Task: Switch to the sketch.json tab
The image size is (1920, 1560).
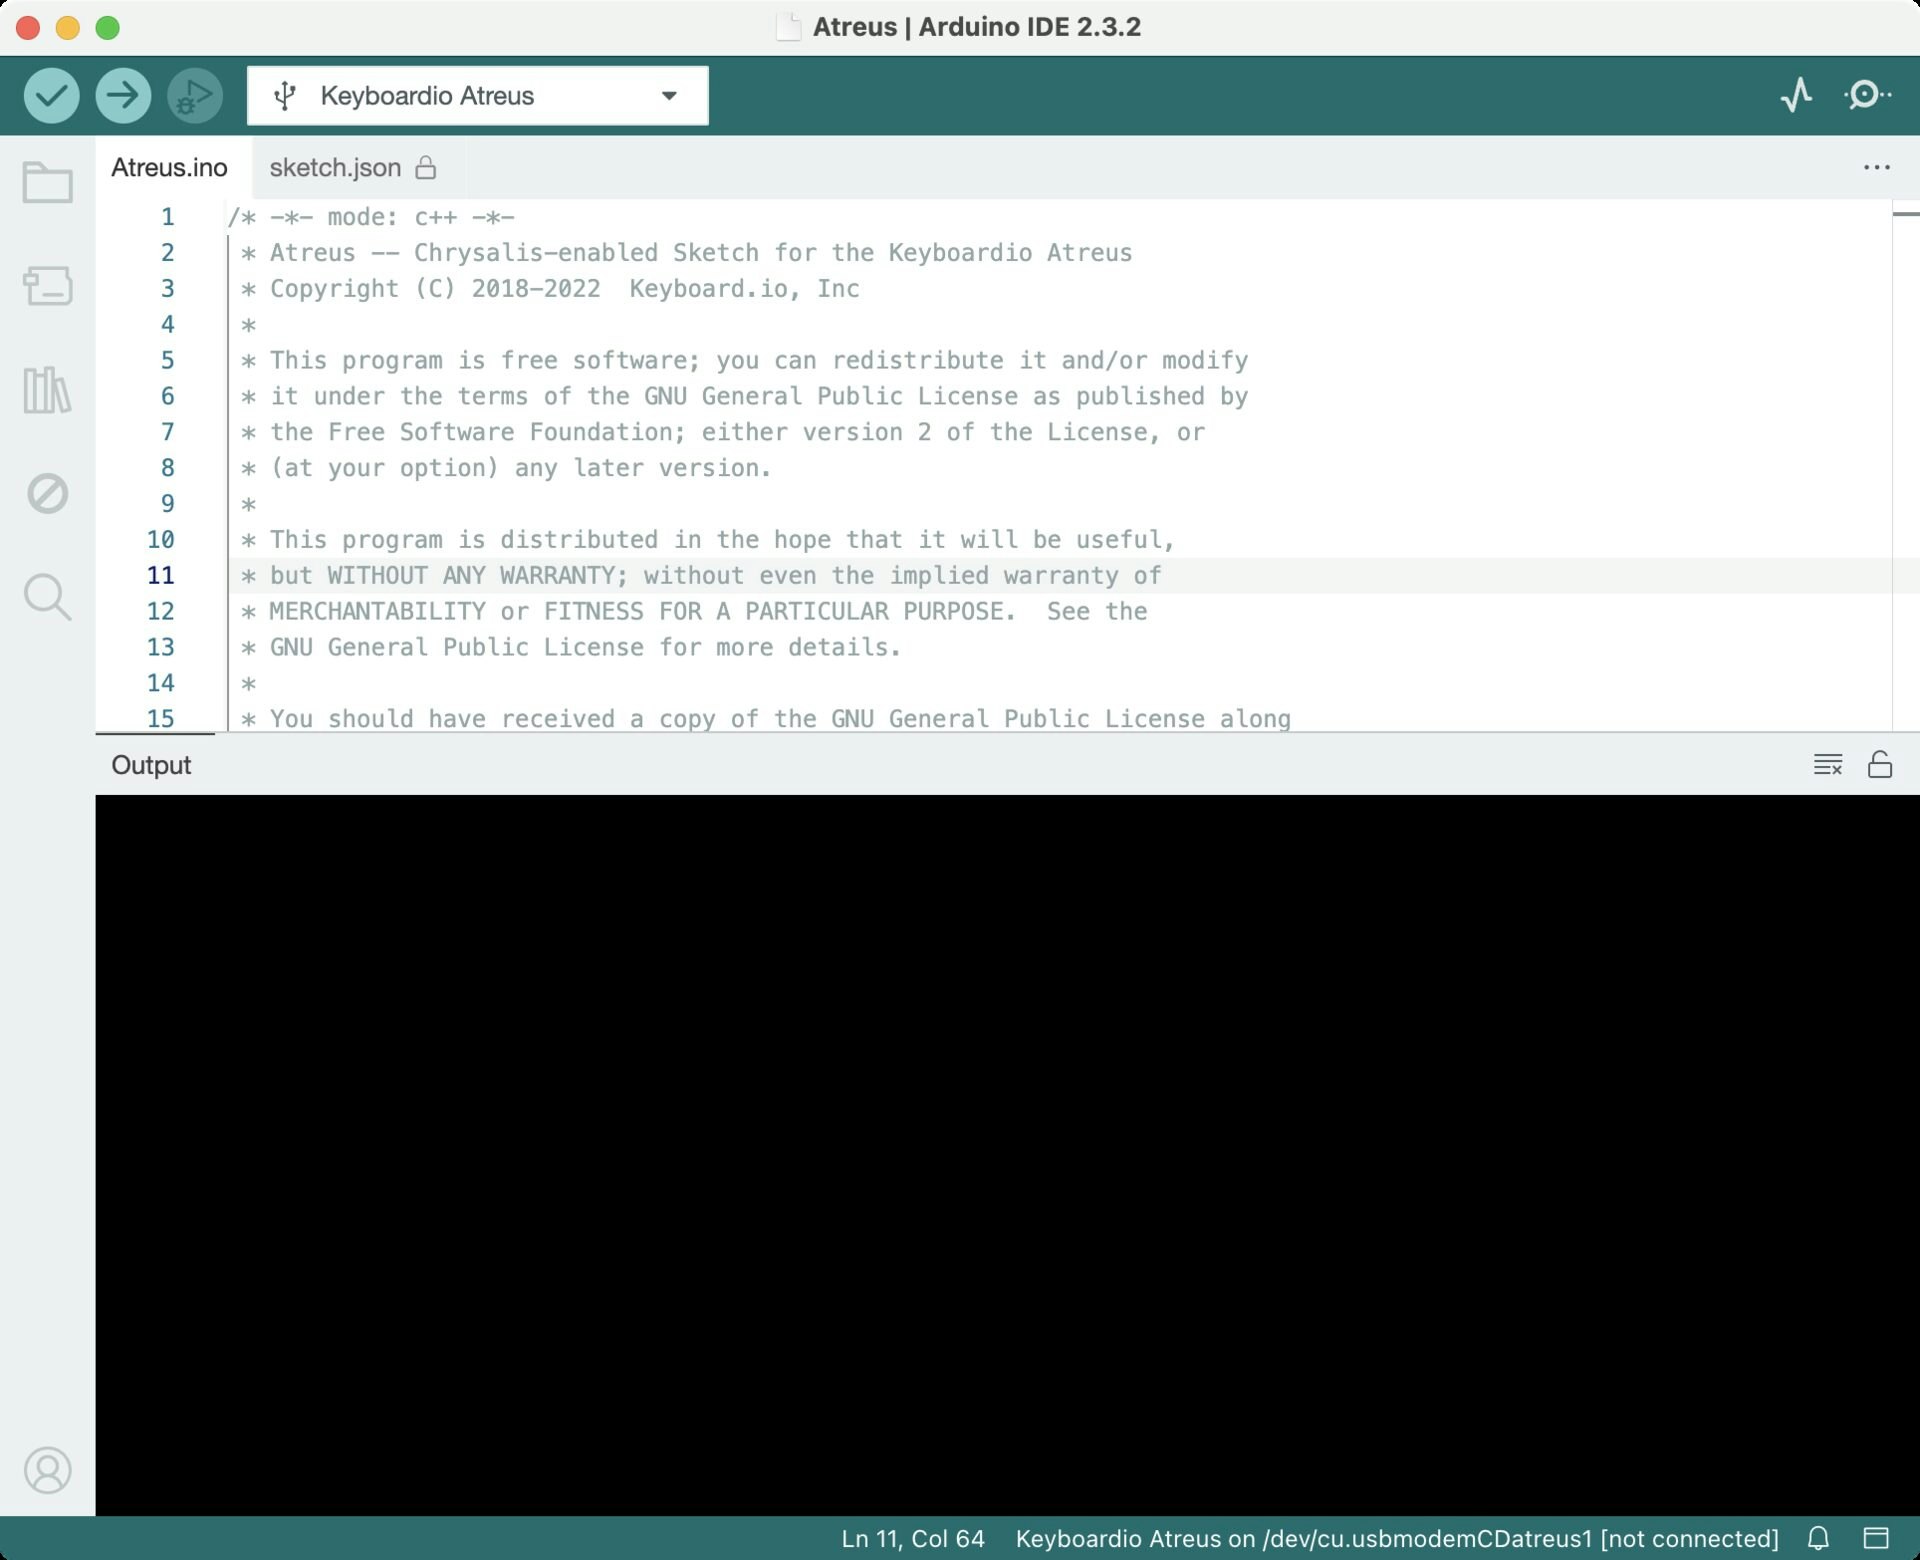Action: [335, 168]
